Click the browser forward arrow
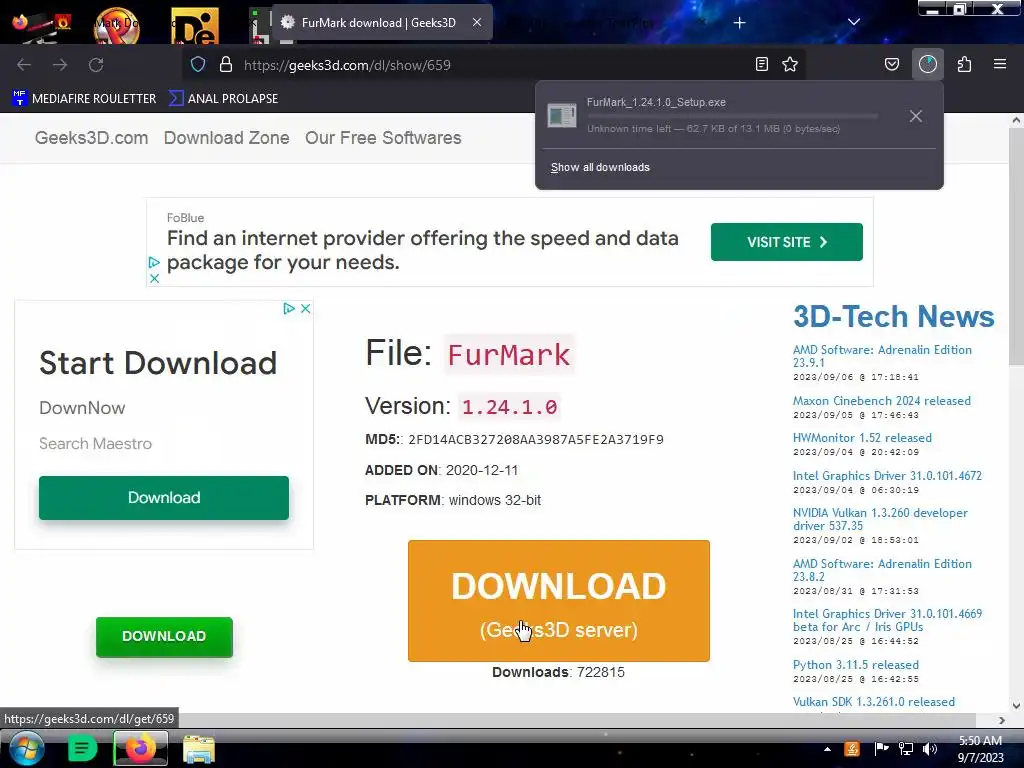The width and height of the screenshot is (1024, 768). pos(60,65)
